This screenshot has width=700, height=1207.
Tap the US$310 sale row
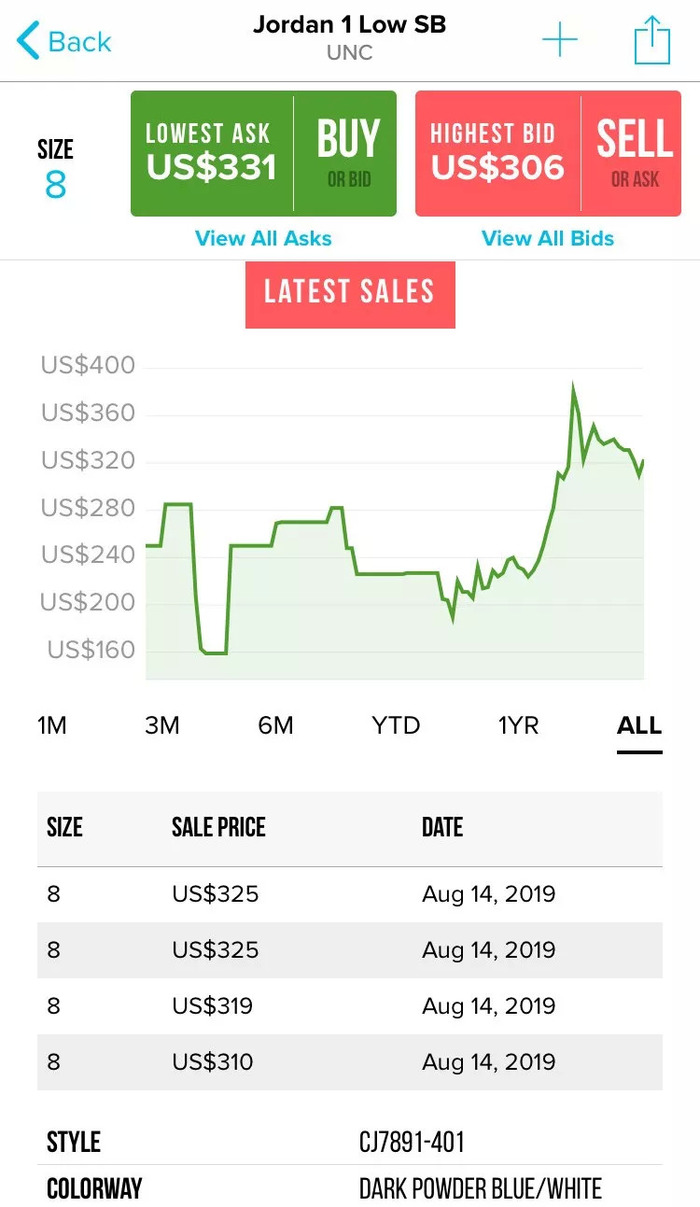[349, 1062]
